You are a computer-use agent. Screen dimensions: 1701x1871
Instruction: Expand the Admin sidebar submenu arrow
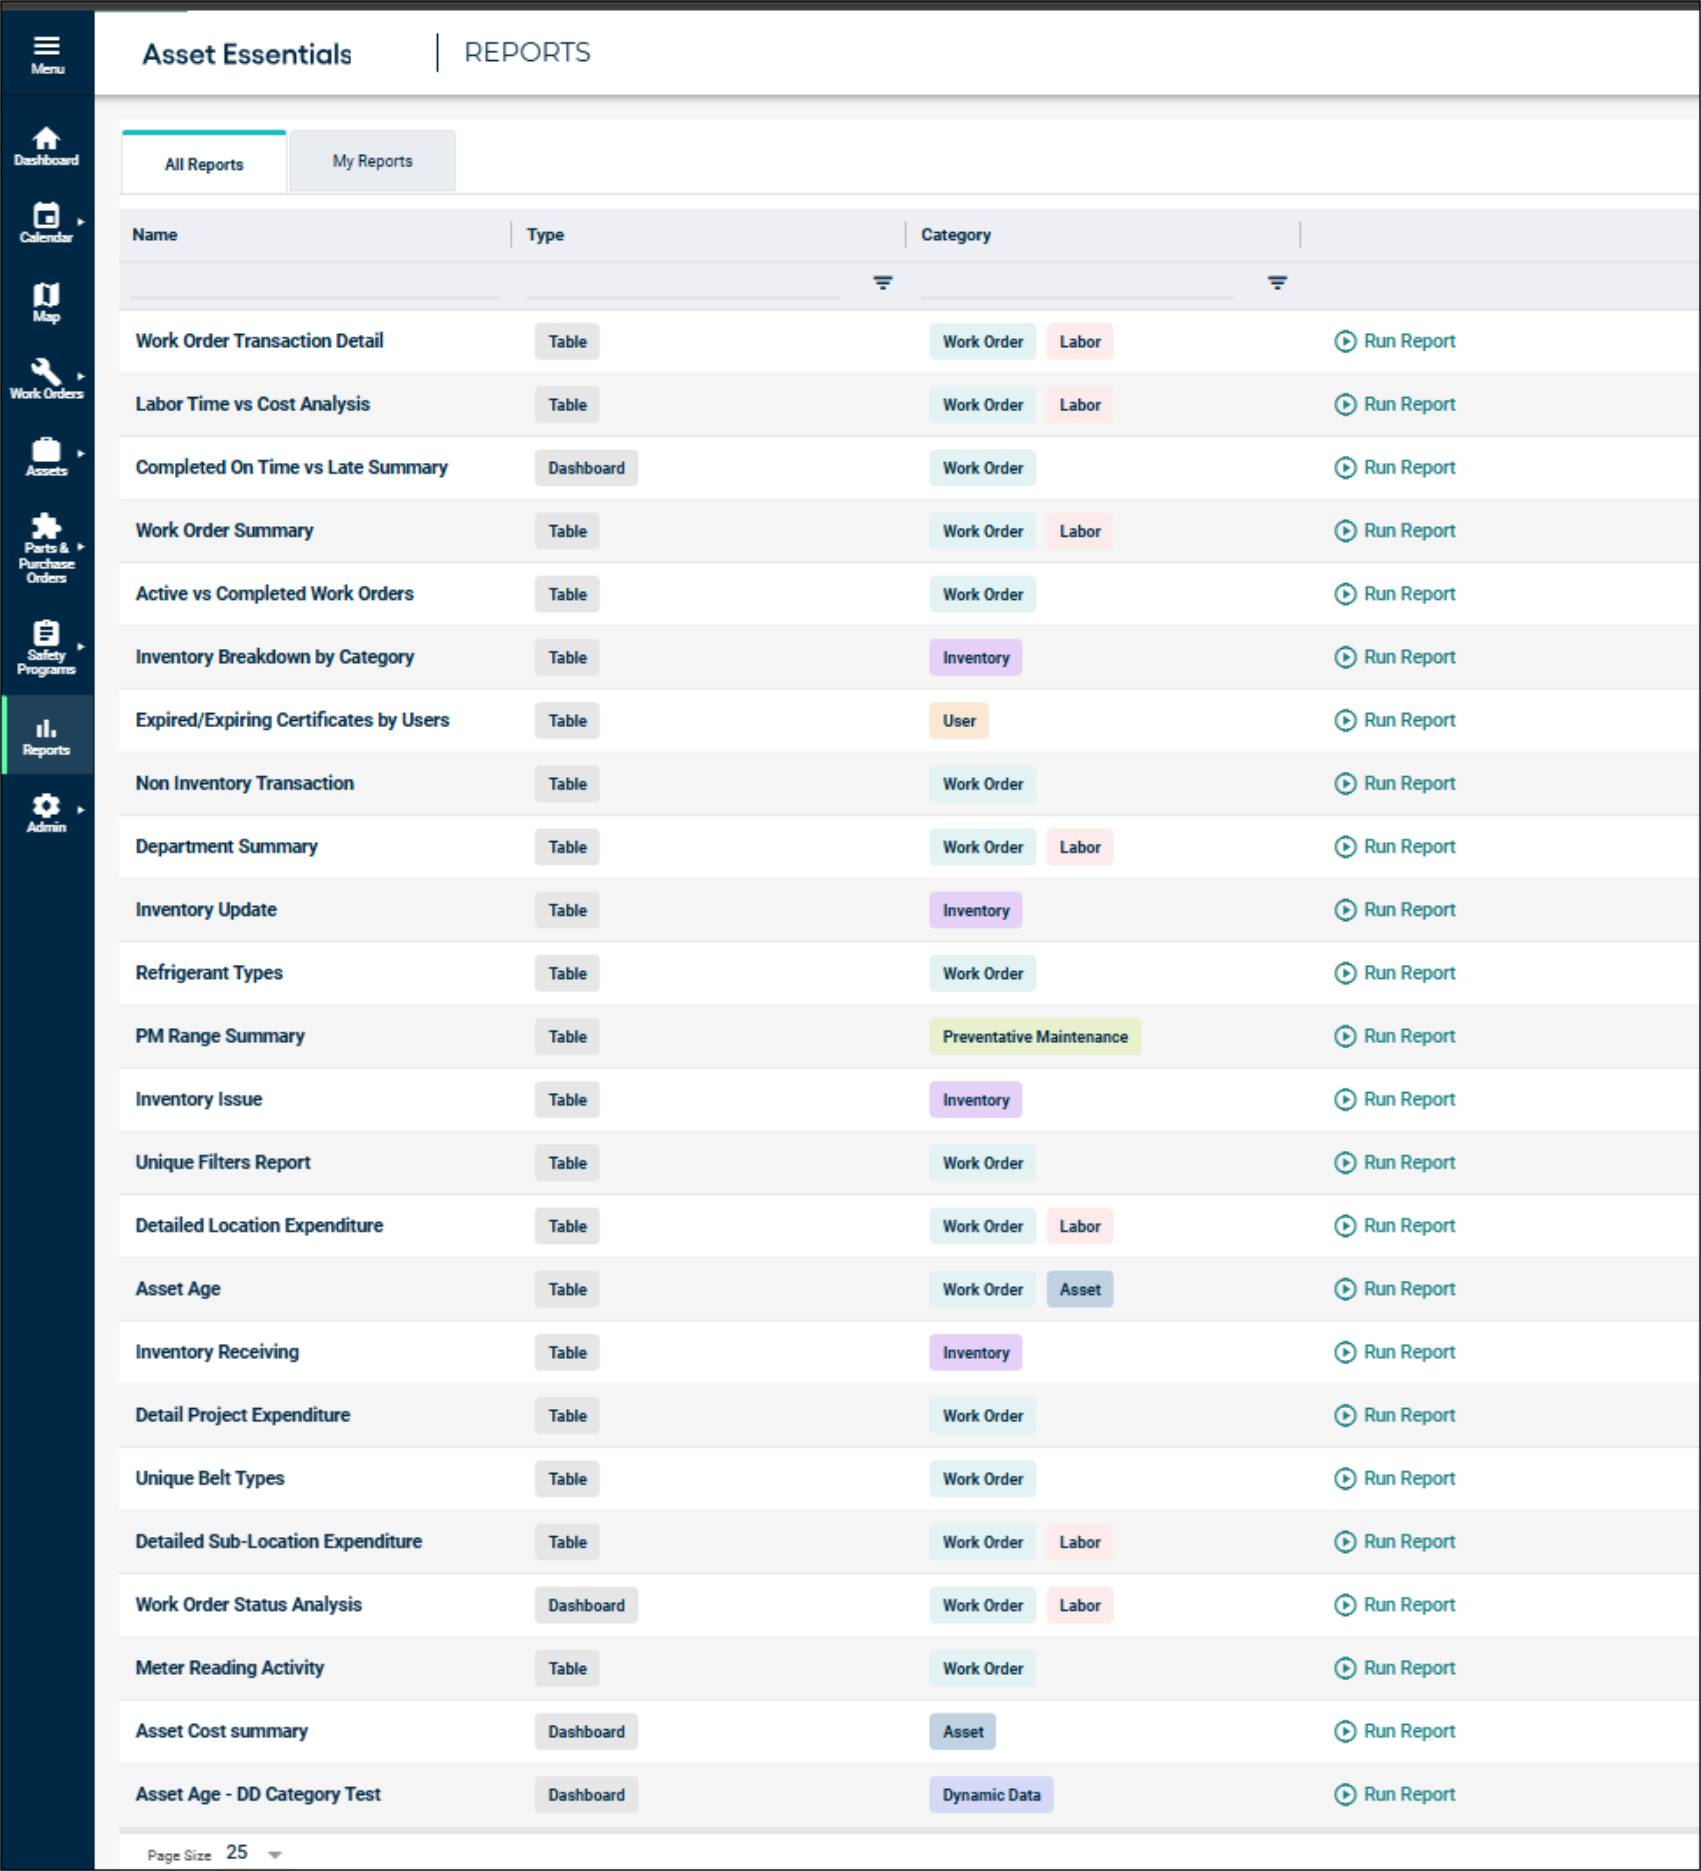81,810
